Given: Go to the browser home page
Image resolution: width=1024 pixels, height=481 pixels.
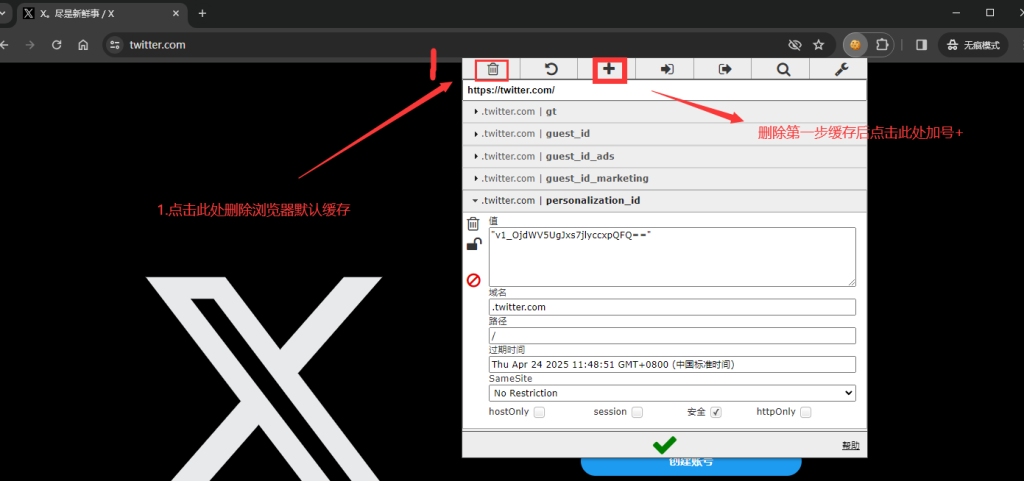Looking at the screenshot, I should 83,45.
